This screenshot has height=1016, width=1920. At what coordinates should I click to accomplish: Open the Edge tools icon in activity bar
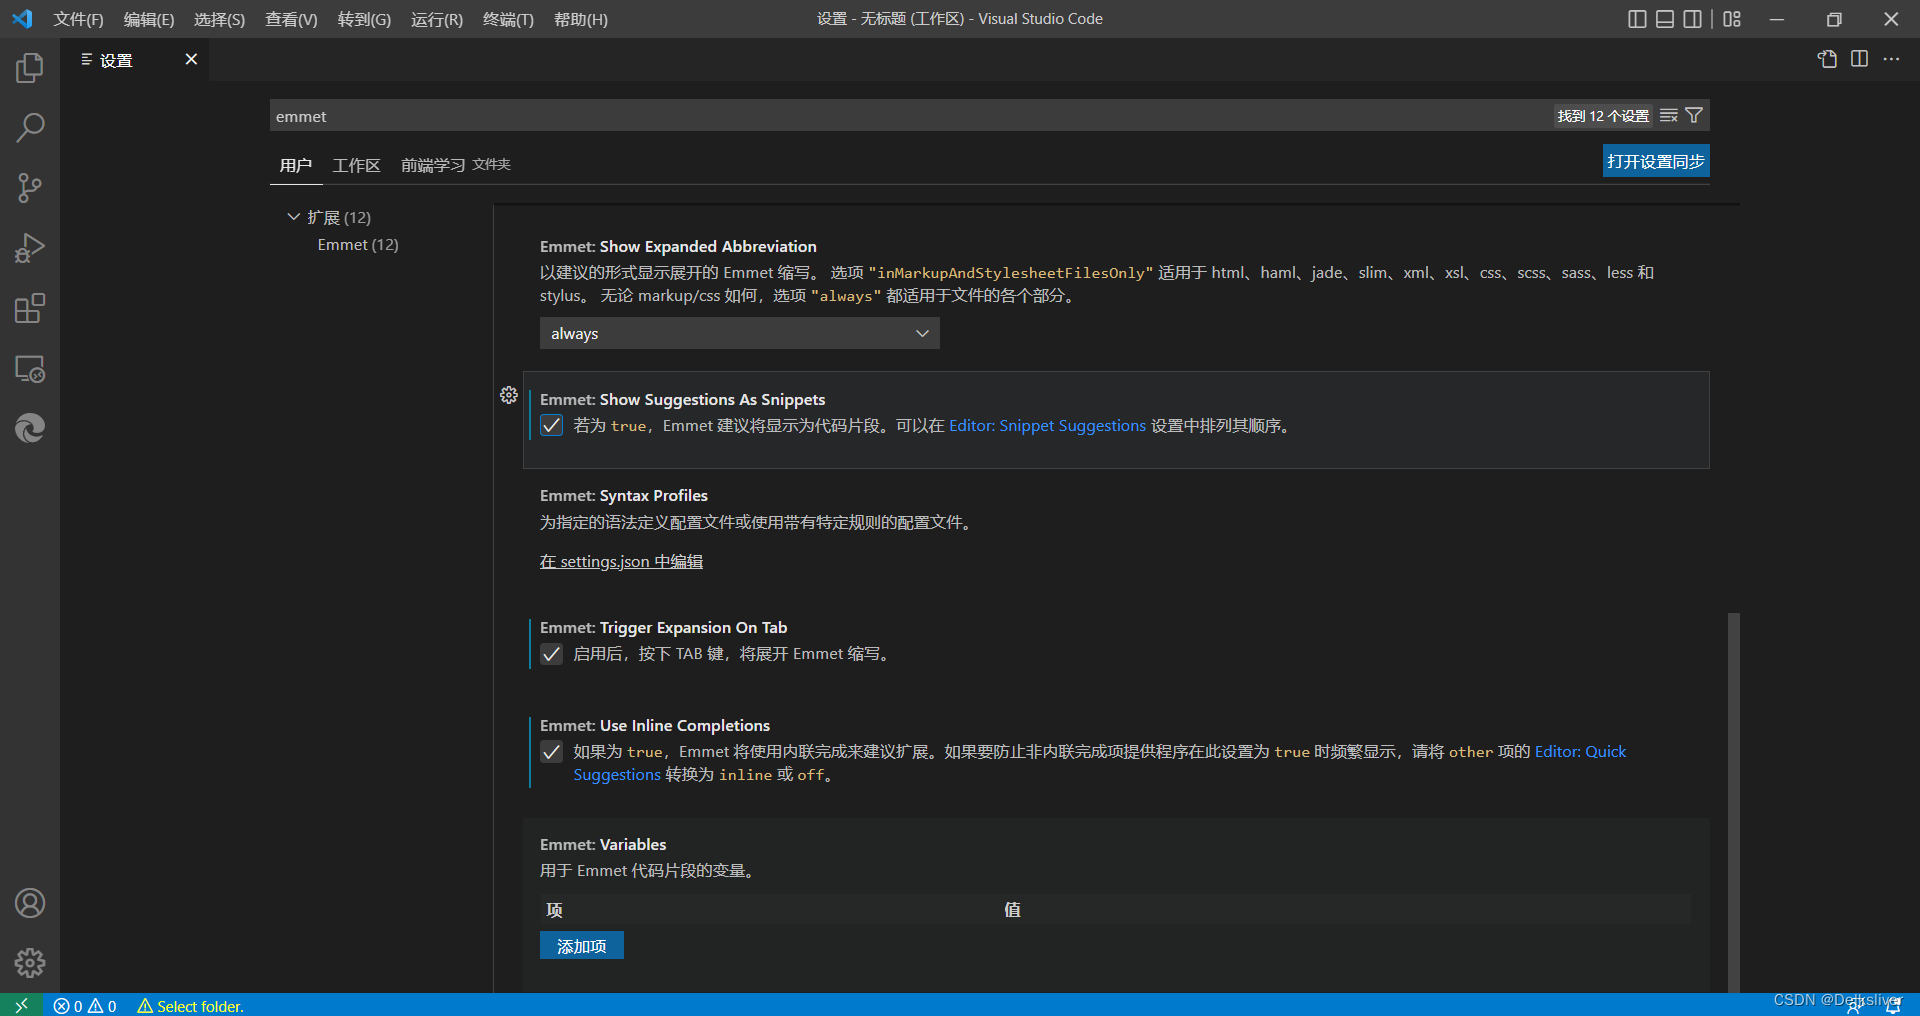[30, 429]
